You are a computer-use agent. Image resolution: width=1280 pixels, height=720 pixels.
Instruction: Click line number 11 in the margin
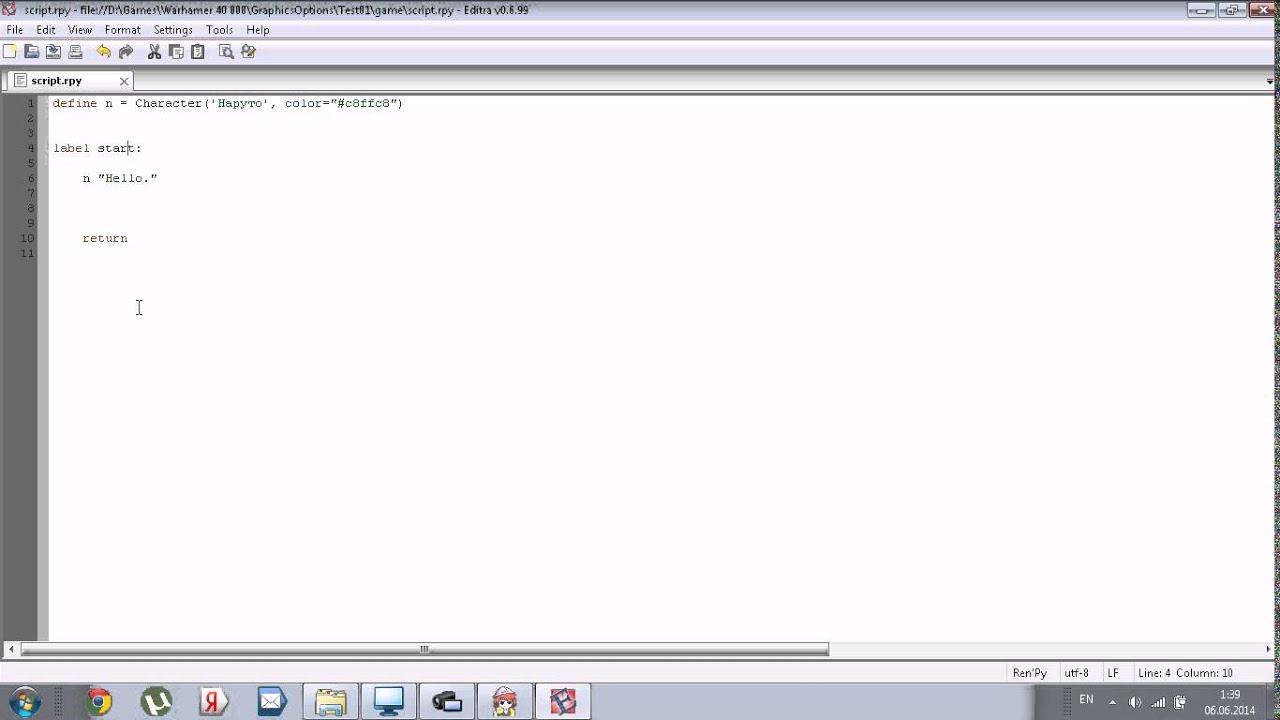pos(28,253)
